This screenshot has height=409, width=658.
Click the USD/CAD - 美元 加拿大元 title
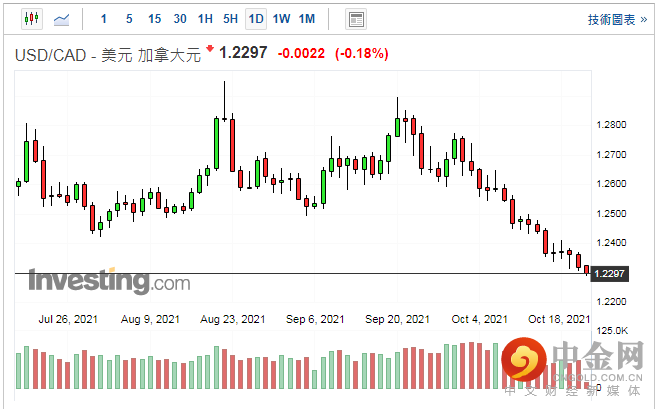pos(108,55)
